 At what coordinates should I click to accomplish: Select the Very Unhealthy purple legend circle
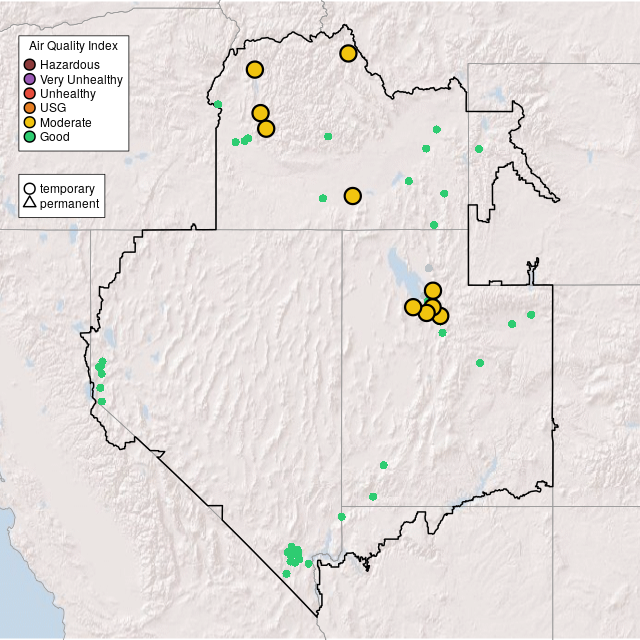[30, 79]
